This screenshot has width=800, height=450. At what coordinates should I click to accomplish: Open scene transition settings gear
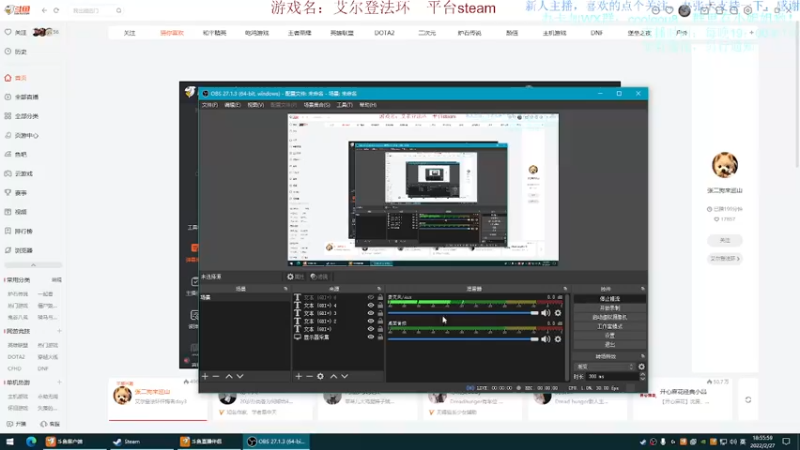tap(641, 366)
